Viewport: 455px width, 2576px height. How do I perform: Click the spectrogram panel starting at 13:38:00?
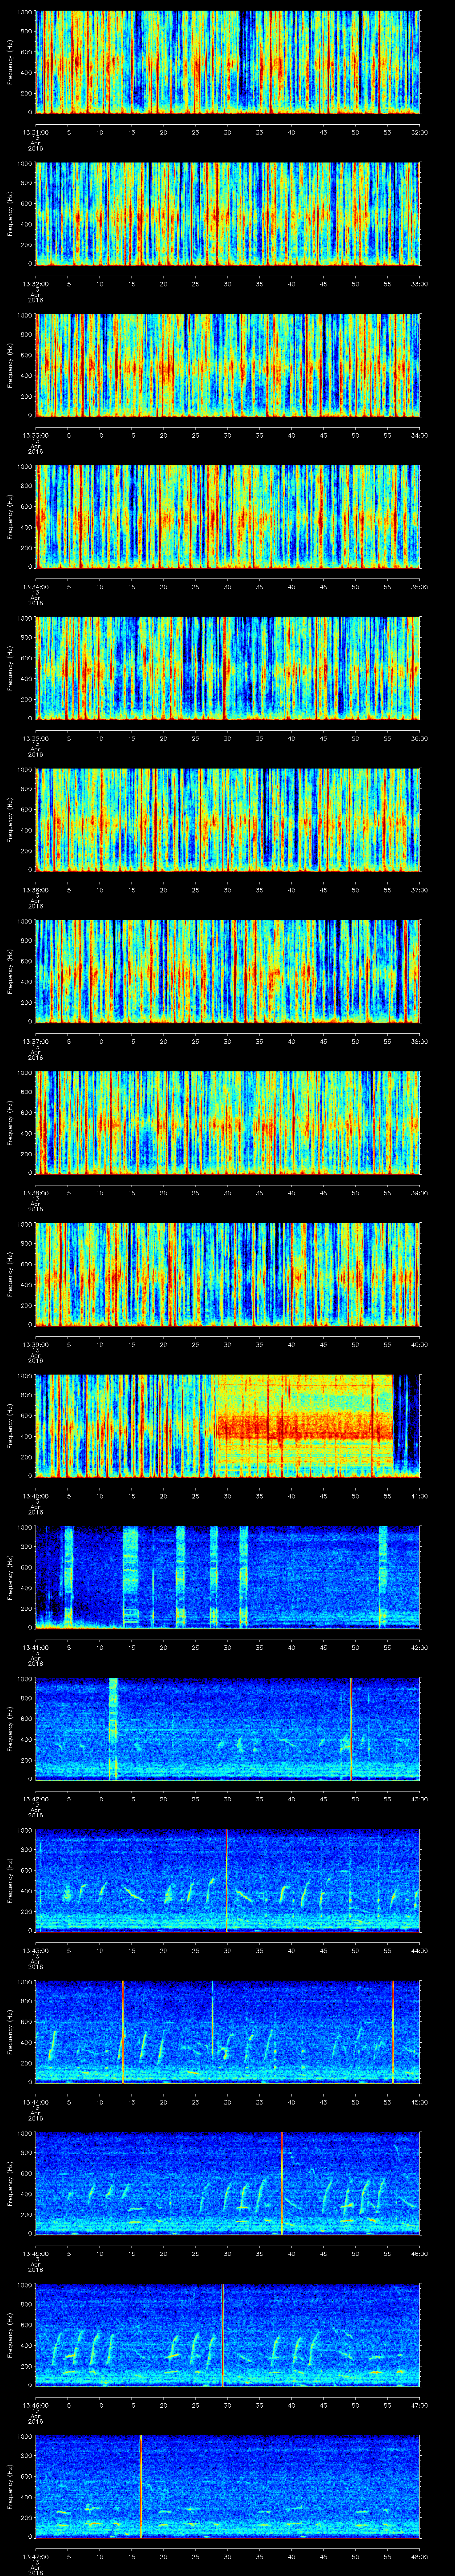click(x=228, y=1122)
